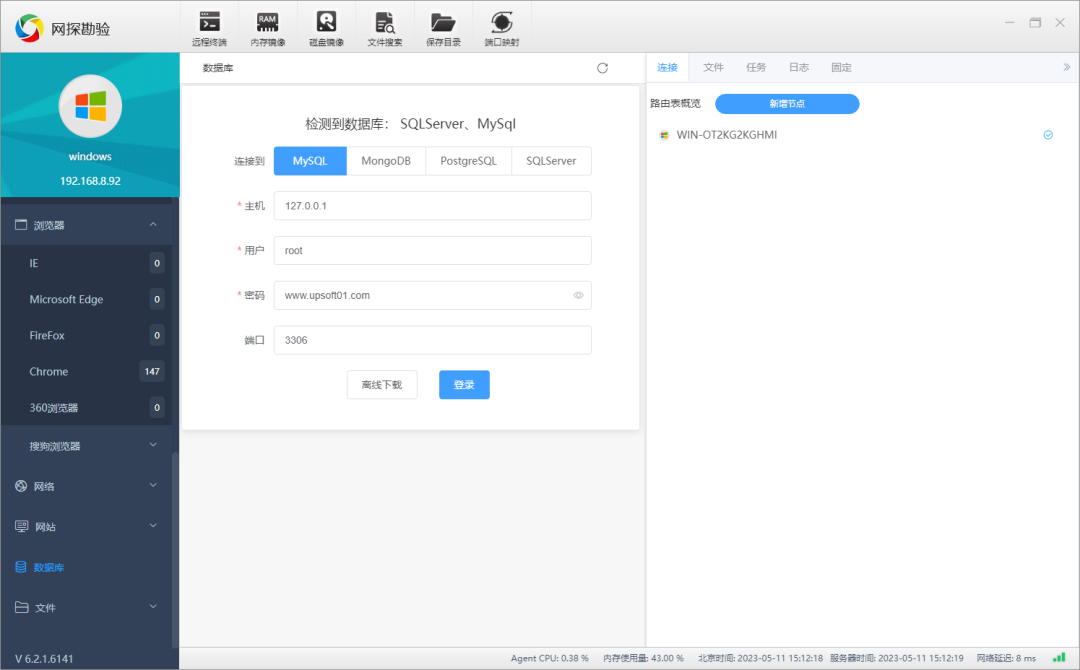The height and width of the screenshot is (670, 1080).
Task: Click the Windows logo avatar
Action: click(90, 106)
